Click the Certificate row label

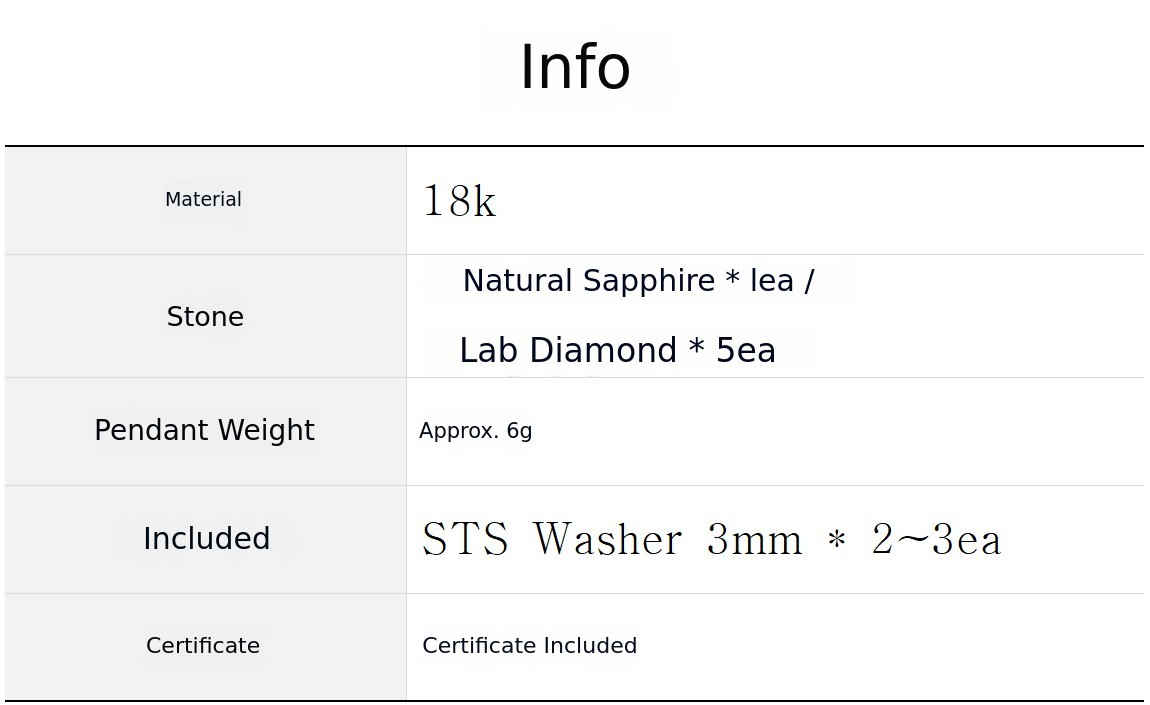(x=203, y=646)
